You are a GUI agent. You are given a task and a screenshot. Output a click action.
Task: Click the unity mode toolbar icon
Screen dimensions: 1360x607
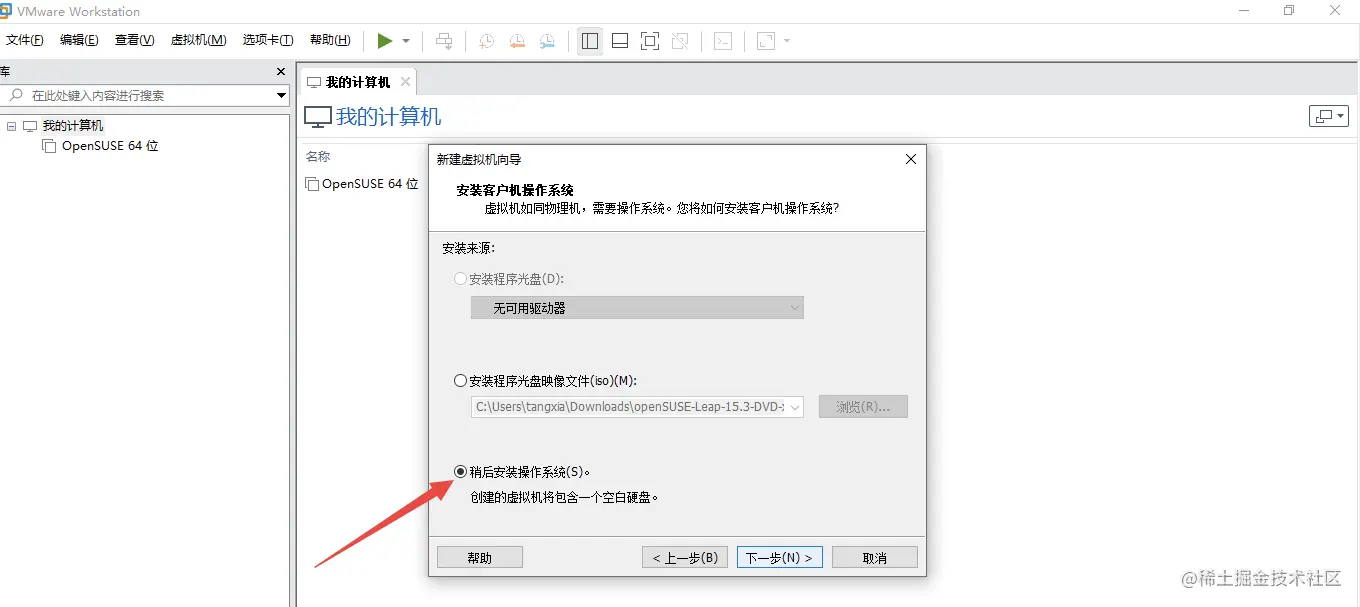tap(680, 41)
